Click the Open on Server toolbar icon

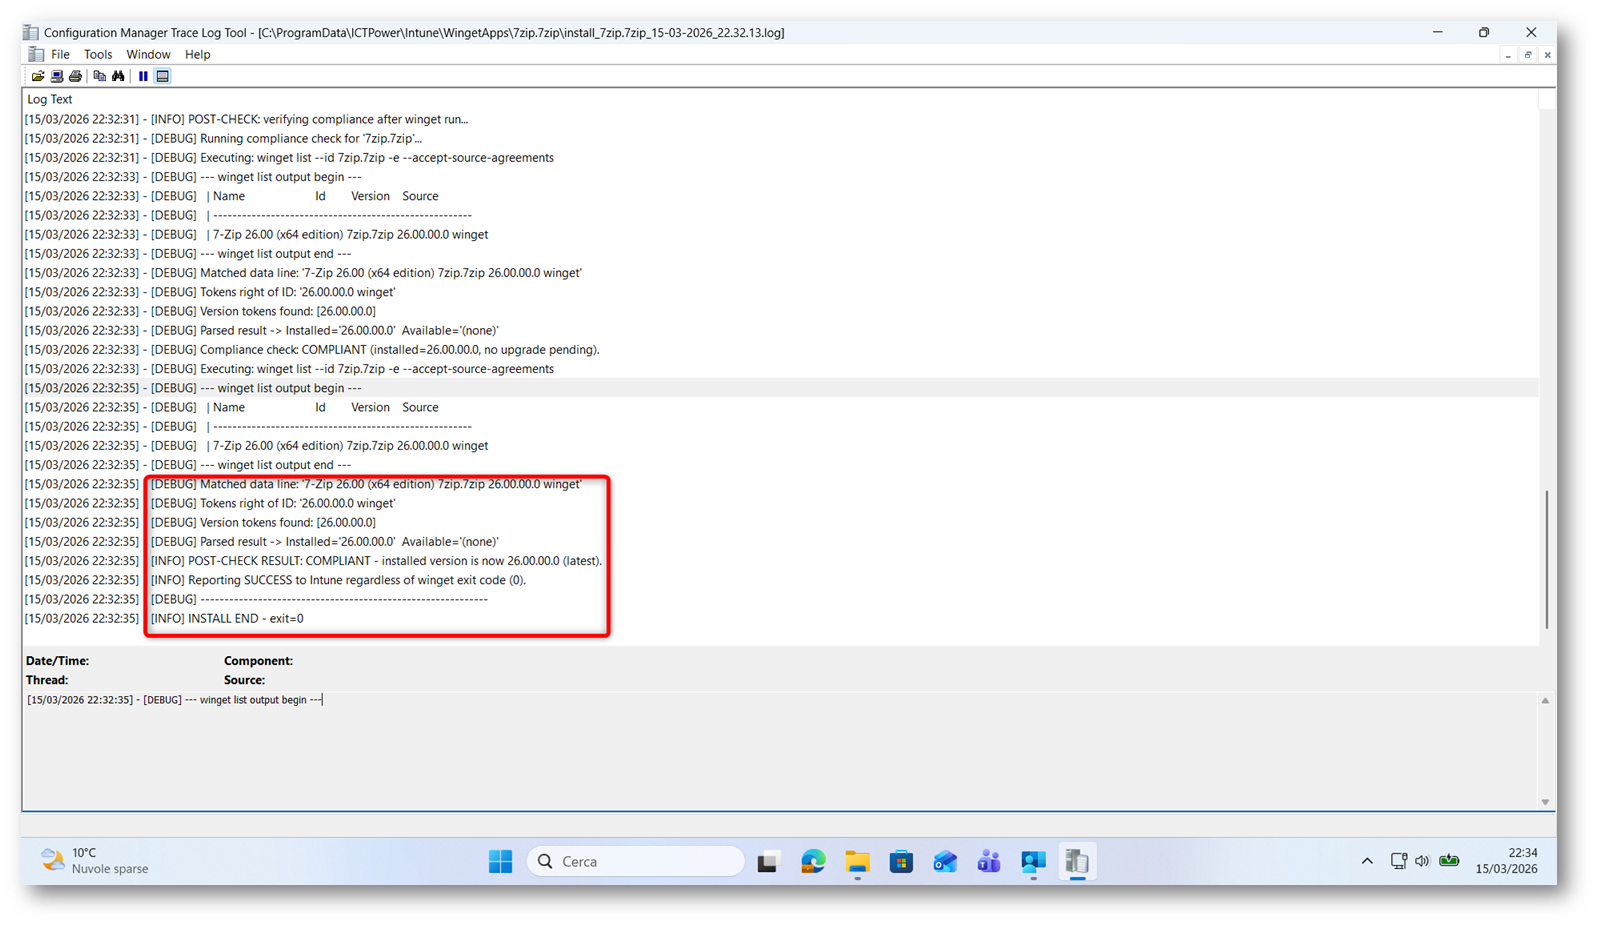57,76
